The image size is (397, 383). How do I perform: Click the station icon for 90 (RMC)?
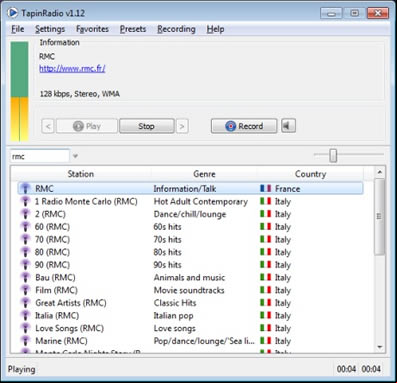(25, 265)
